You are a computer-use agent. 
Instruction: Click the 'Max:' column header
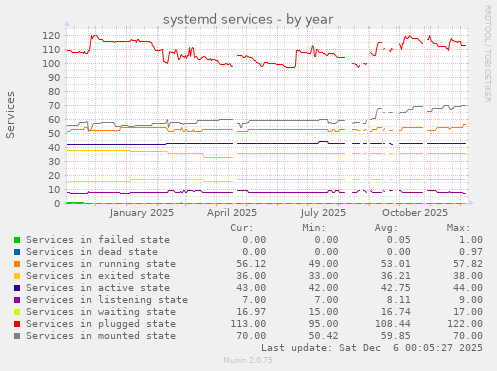pyautogui.click(x=458, y=228)
